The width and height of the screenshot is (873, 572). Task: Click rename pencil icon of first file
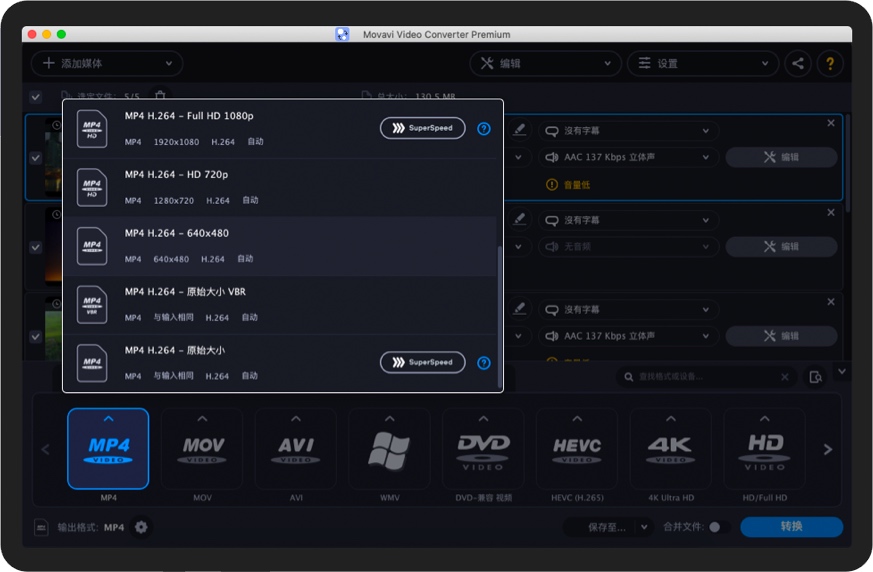coord(519,129)
